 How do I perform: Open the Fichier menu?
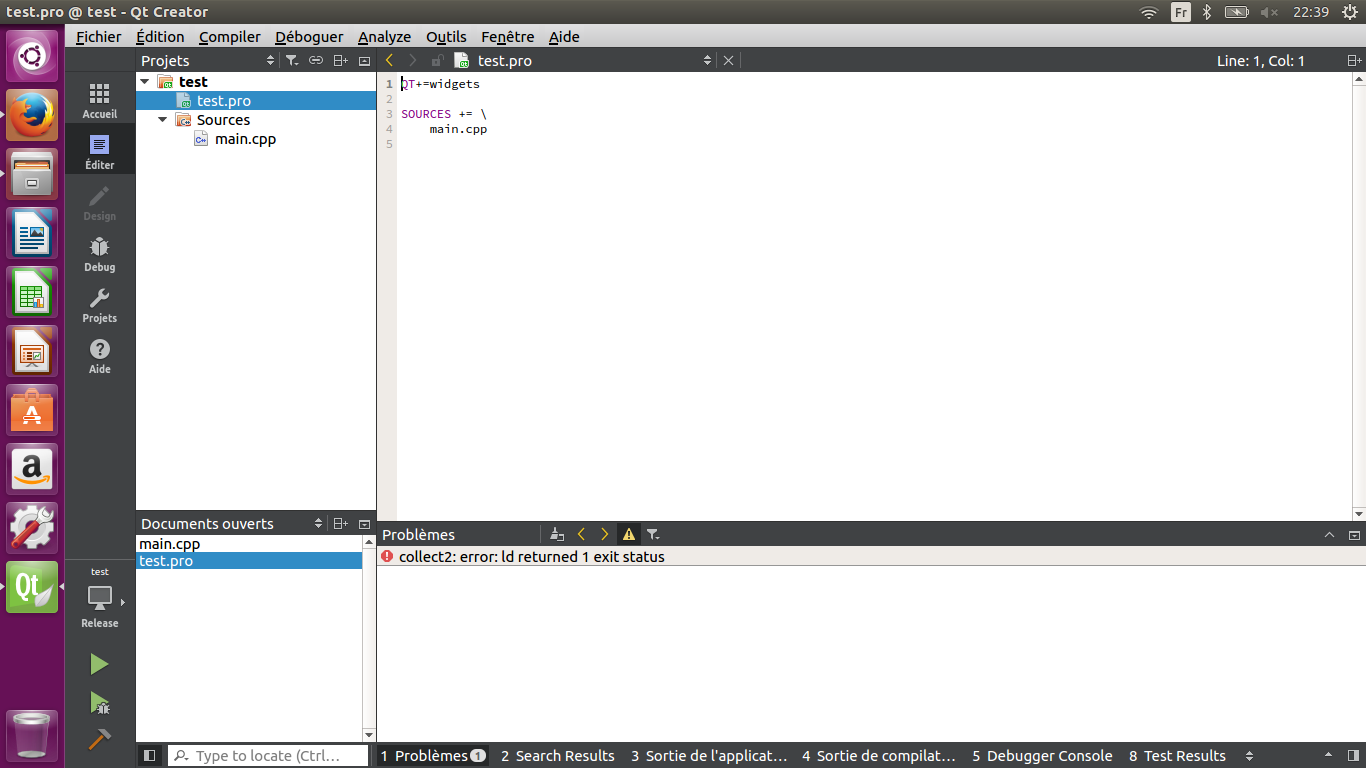(98, 37)
